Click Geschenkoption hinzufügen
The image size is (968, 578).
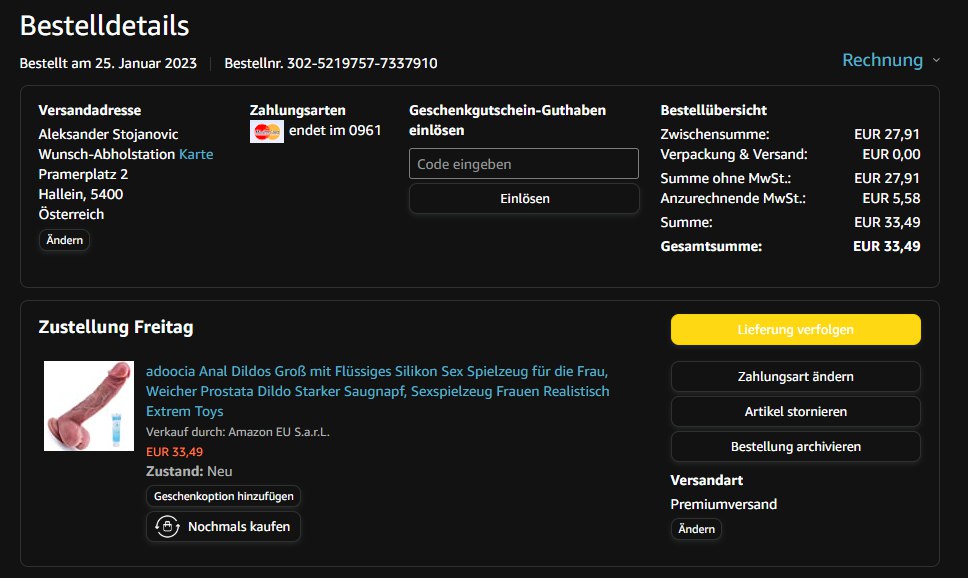click(223, 496)
